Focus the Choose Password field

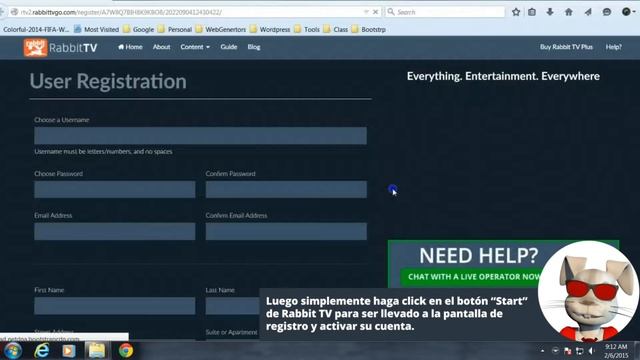click(115, 189)
